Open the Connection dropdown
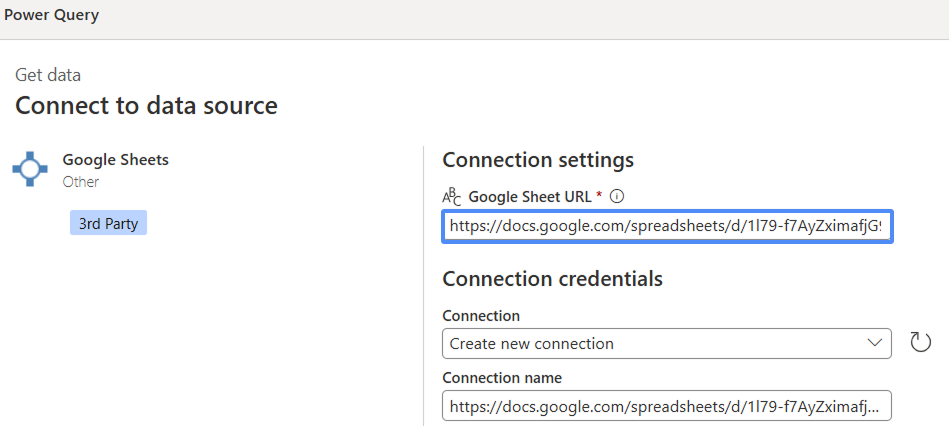 coord(666,343)
